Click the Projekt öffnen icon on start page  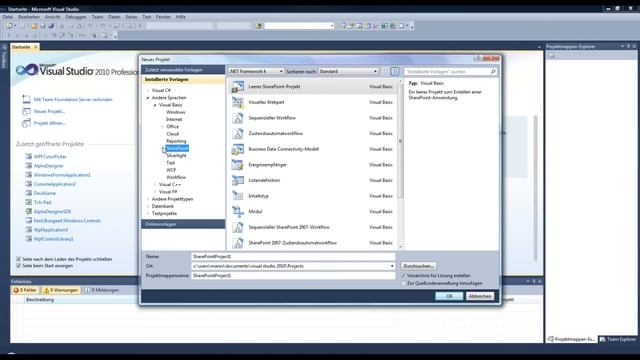[x=27, y=123]
